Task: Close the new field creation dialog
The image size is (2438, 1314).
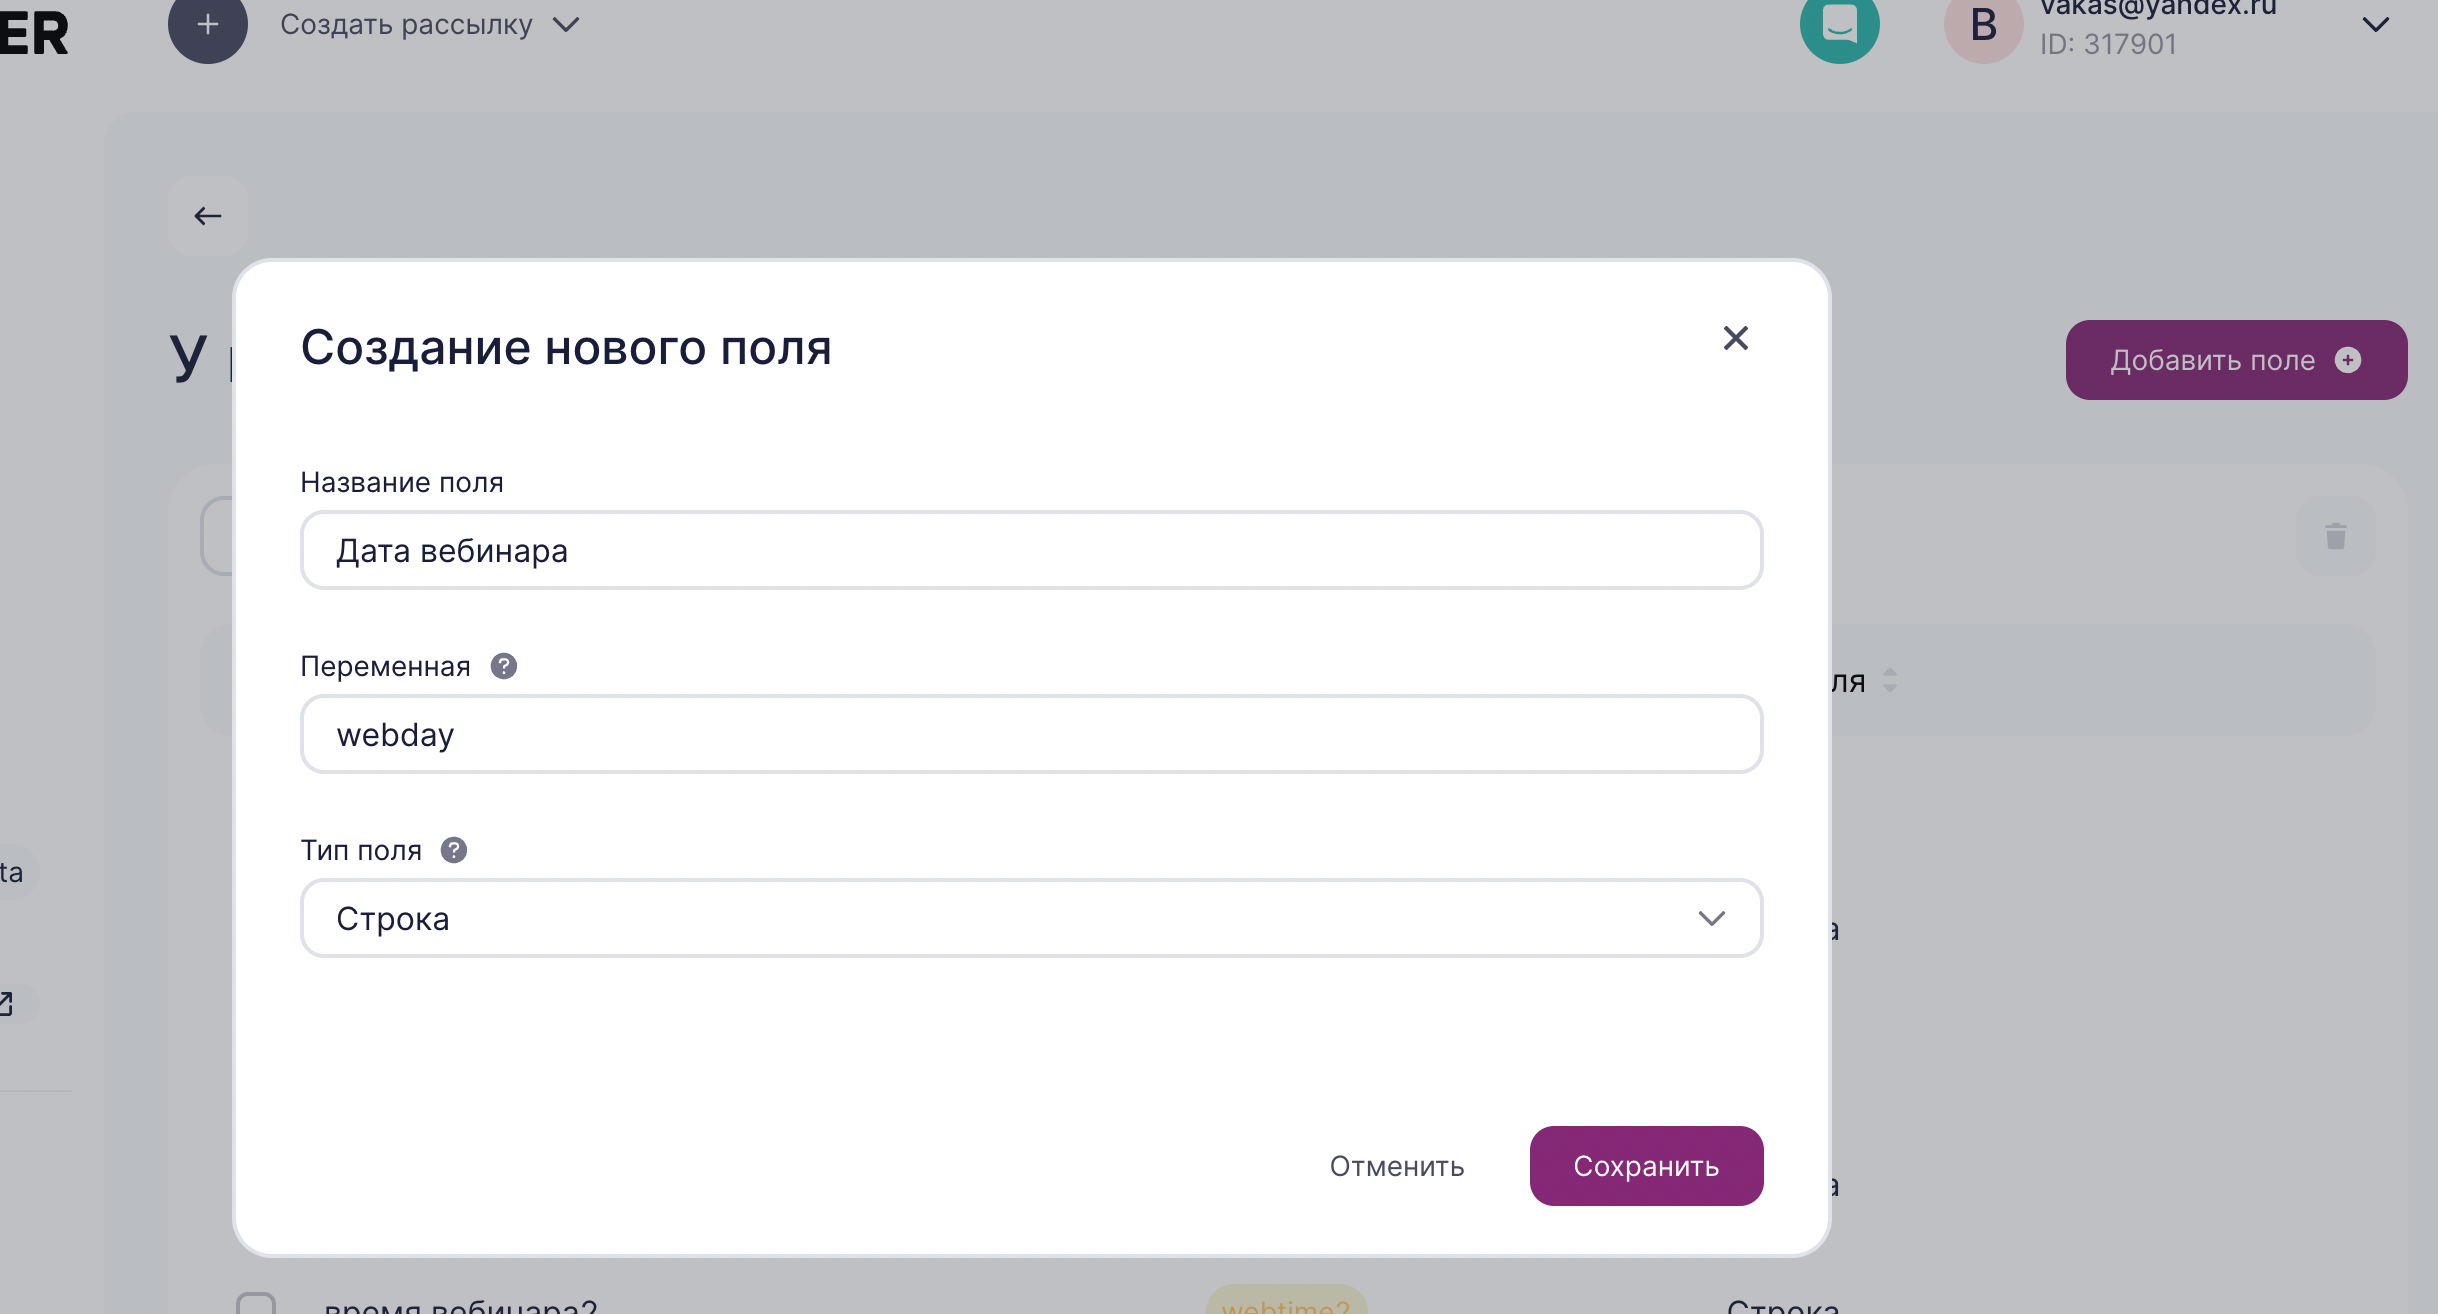Action: [x=1735, y=338]
